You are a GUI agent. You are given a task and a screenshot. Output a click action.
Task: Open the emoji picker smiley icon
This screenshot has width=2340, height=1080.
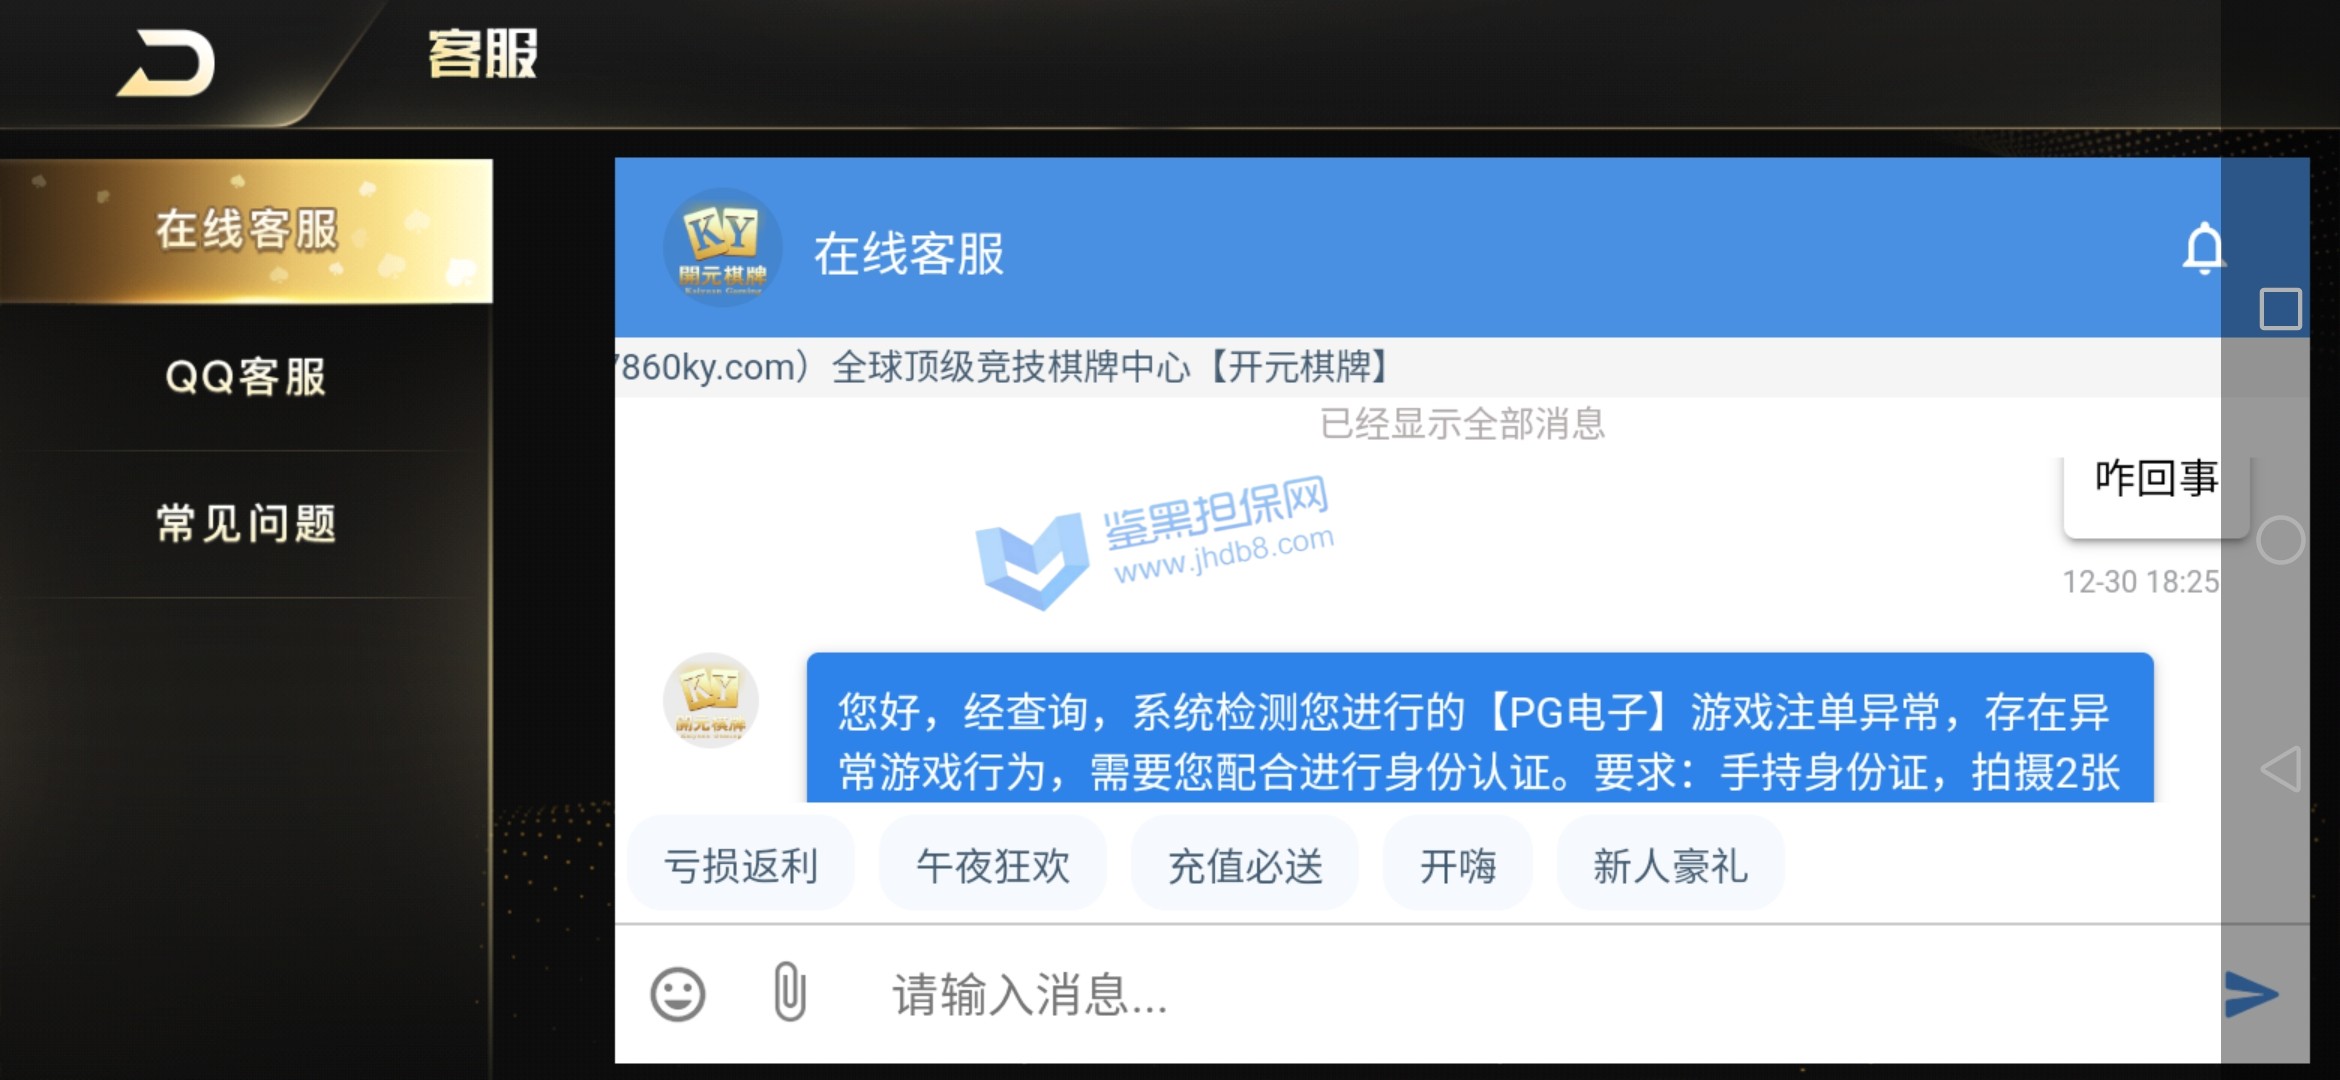point(678,994)
